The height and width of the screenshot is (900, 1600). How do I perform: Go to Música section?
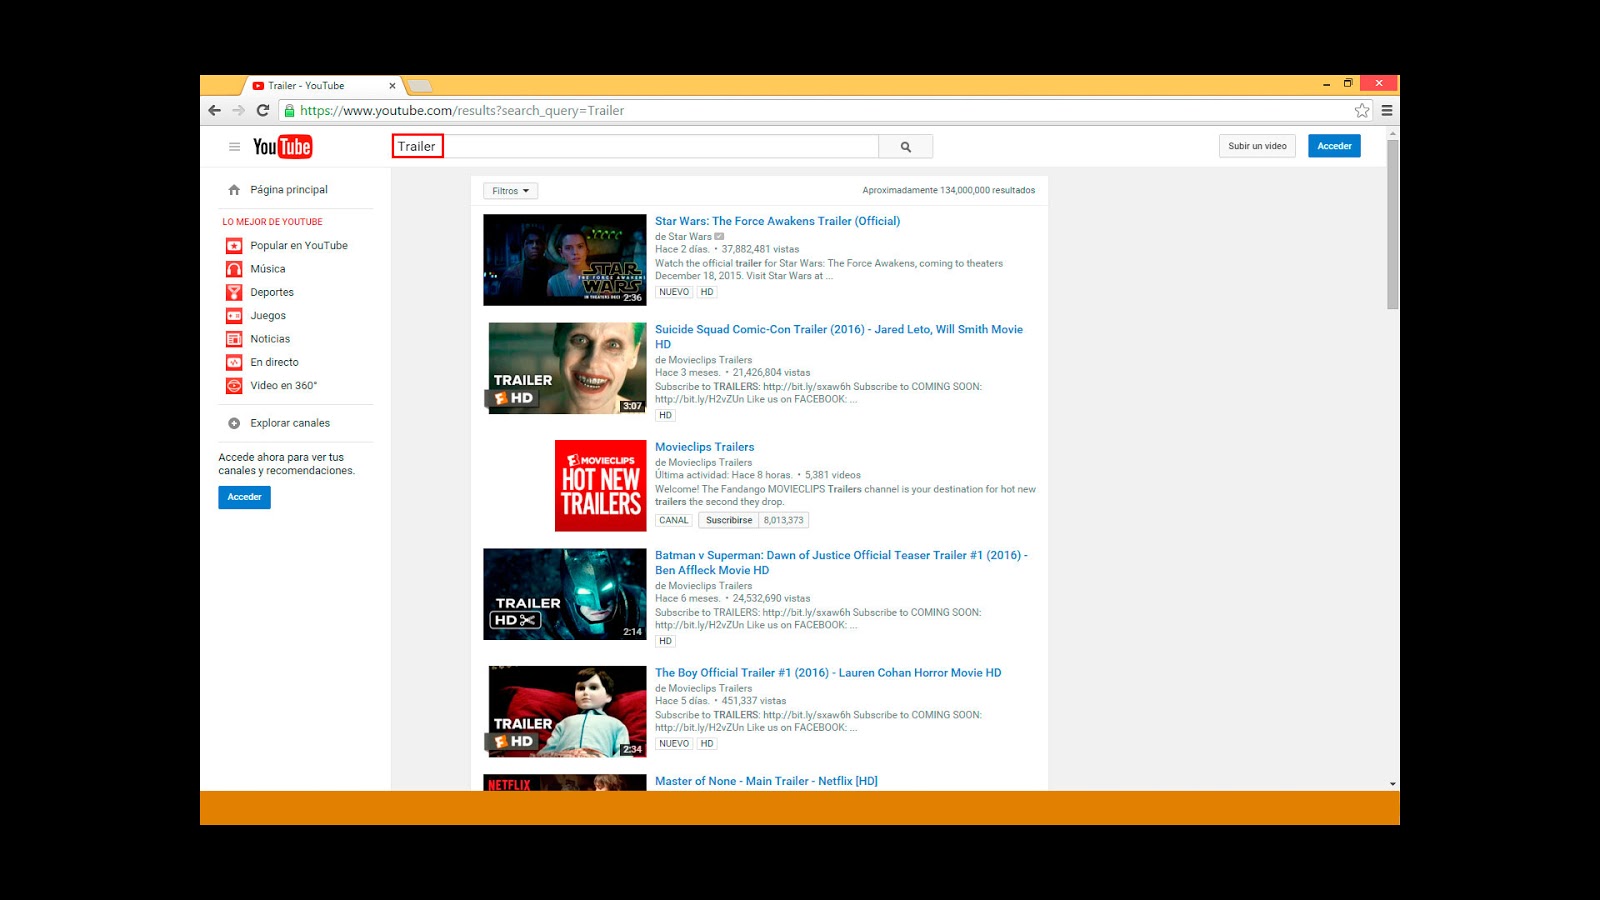pos(268,269)
